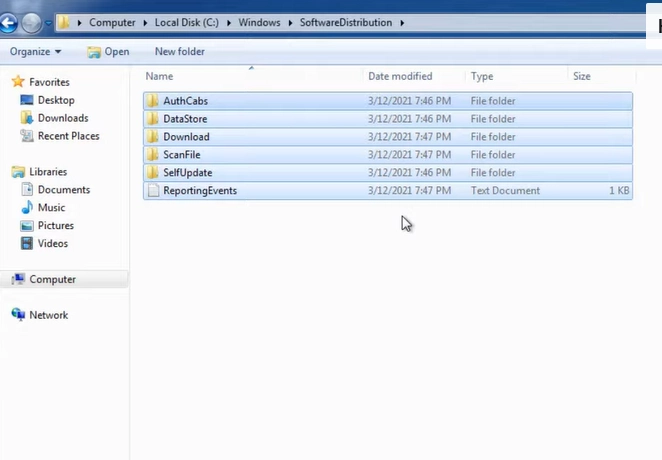This screenshot has height=460, width=662.
Task: Select SoftwareDistribution in the address breadcrumb
Action: pos(346,22)
